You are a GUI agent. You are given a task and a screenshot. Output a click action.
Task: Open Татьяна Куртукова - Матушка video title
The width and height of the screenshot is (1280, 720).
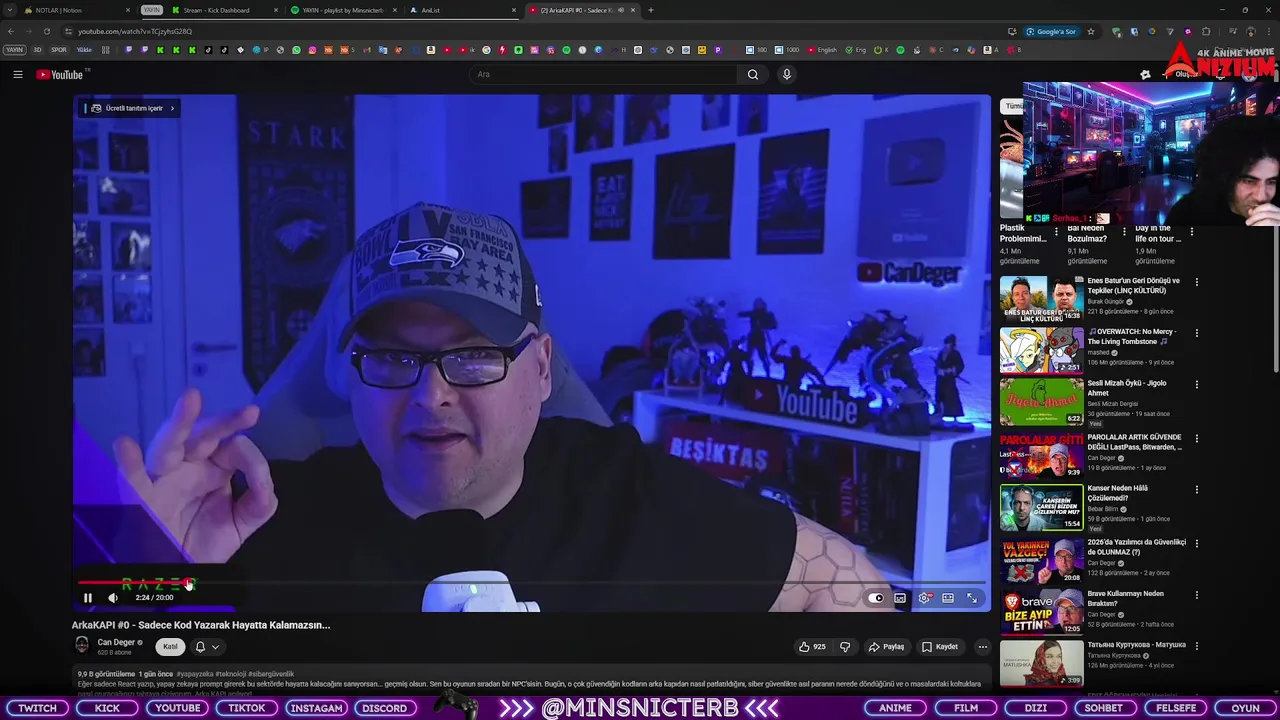click(x=1136, y=645)
